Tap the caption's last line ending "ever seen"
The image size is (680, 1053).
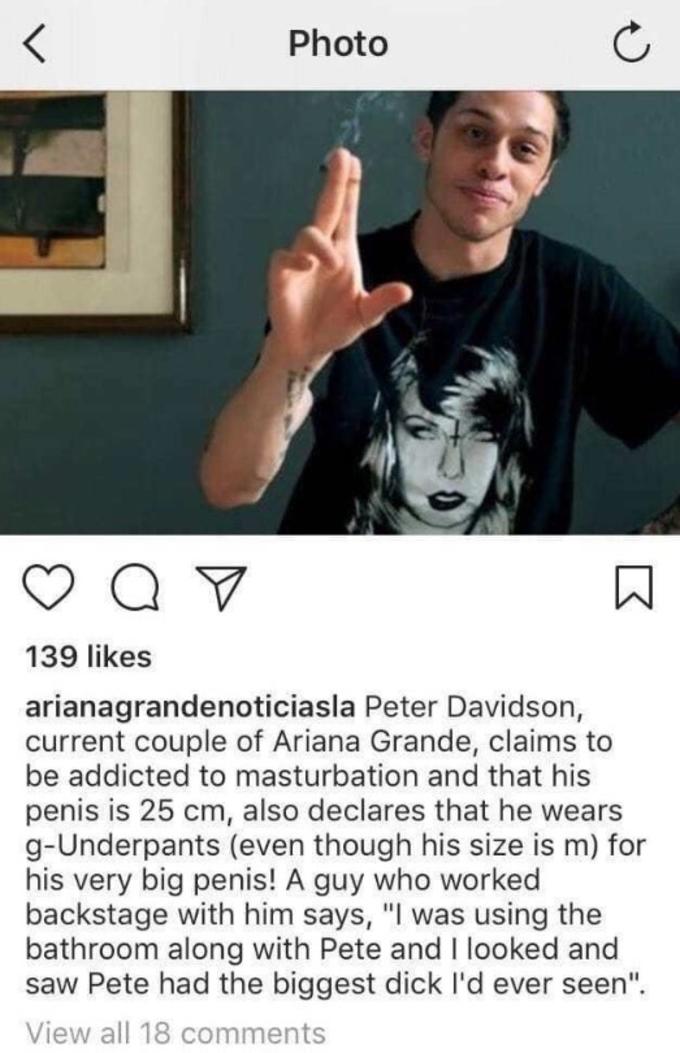click(338, 985)
